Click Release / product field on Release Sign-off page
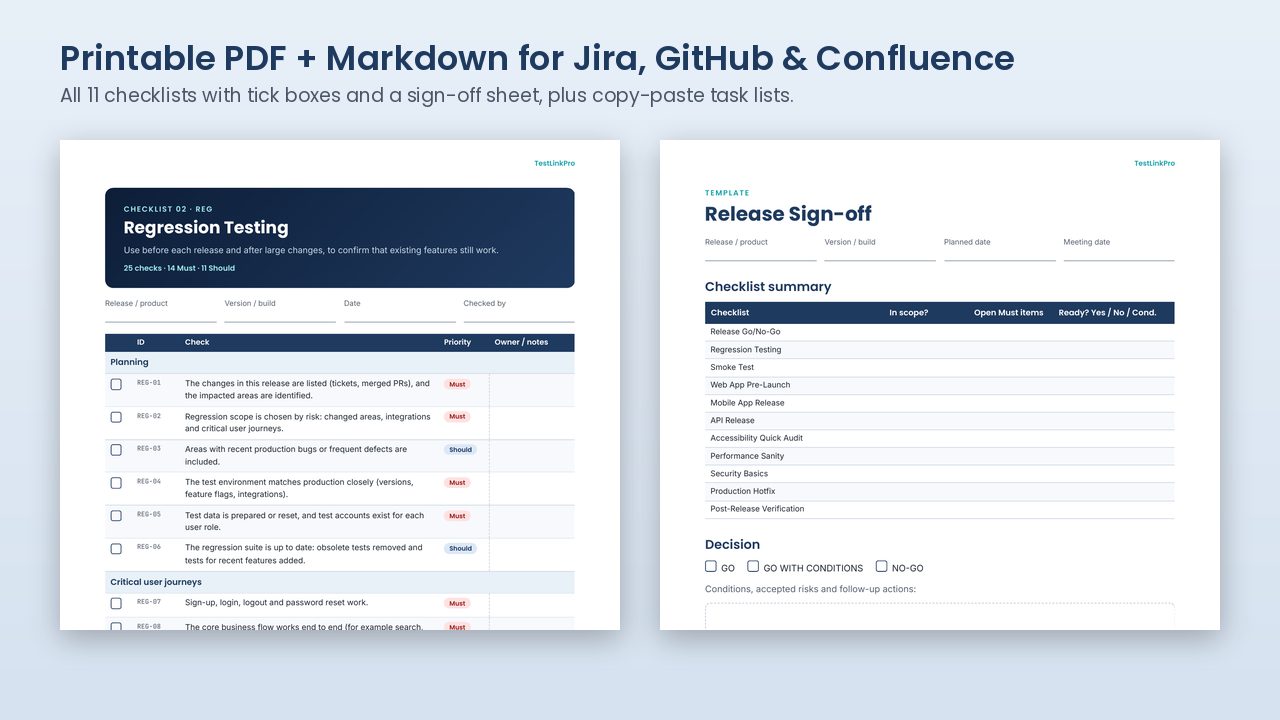The height and width of the screenshot is (720, 1280). 761,249
